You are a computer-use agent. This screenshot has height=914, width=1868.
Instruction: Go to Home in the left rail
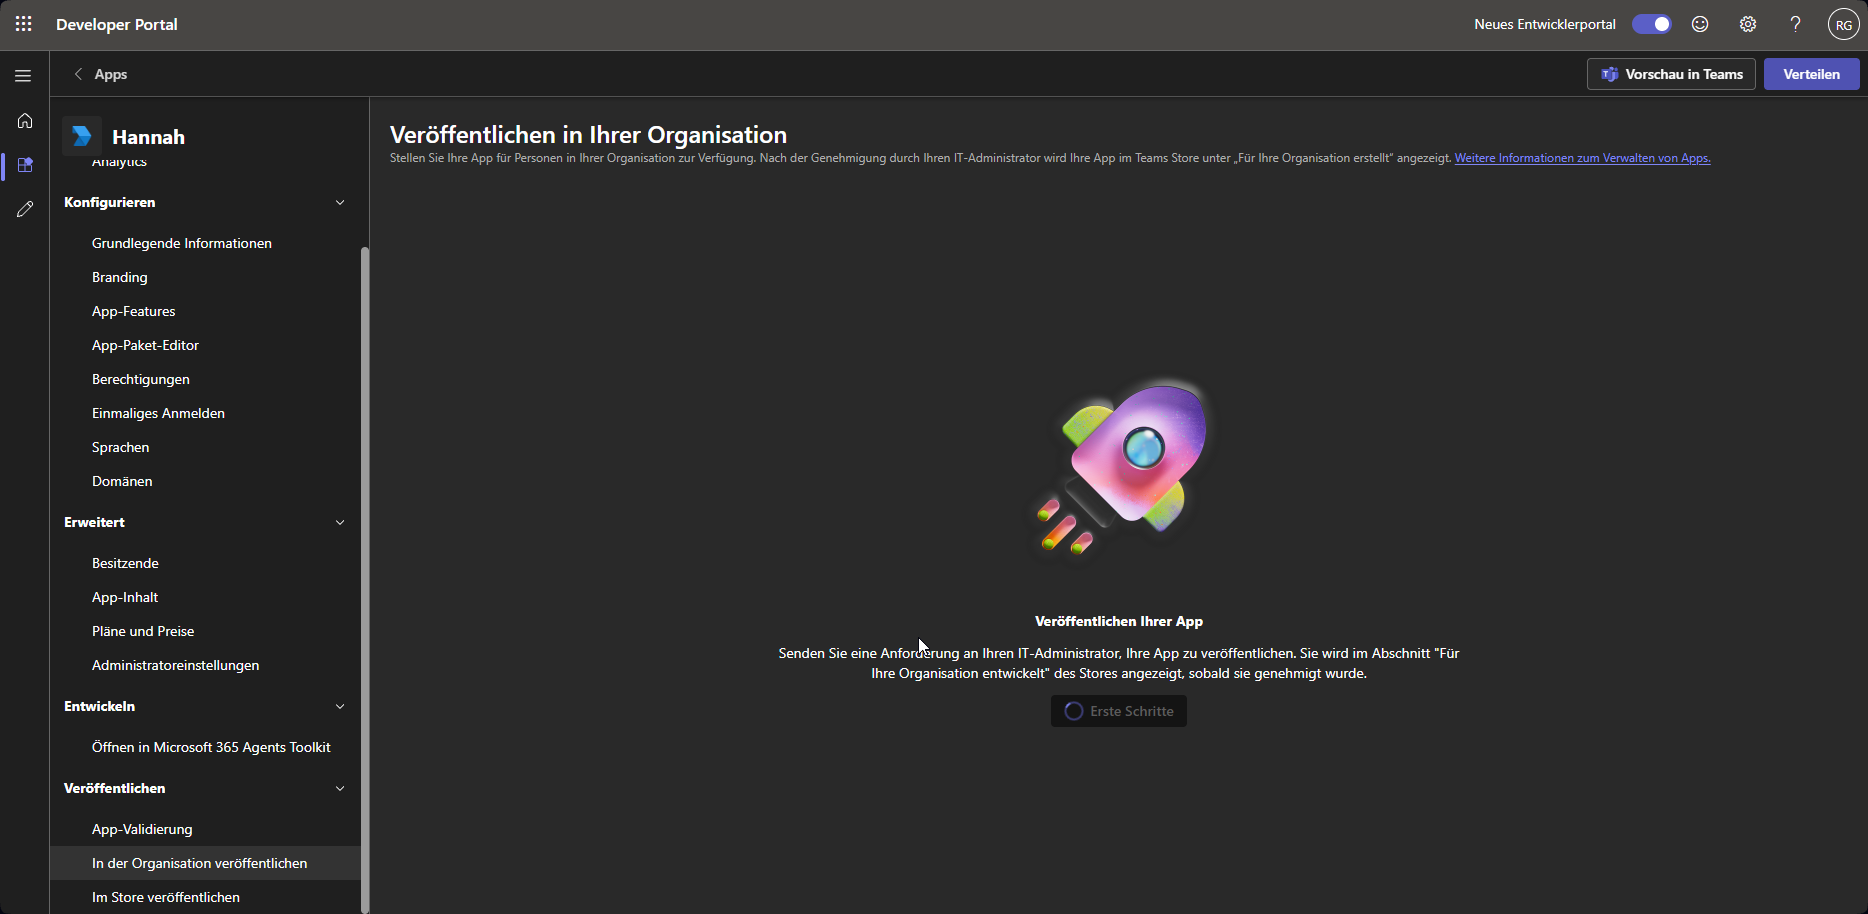(x=25, y=121)
